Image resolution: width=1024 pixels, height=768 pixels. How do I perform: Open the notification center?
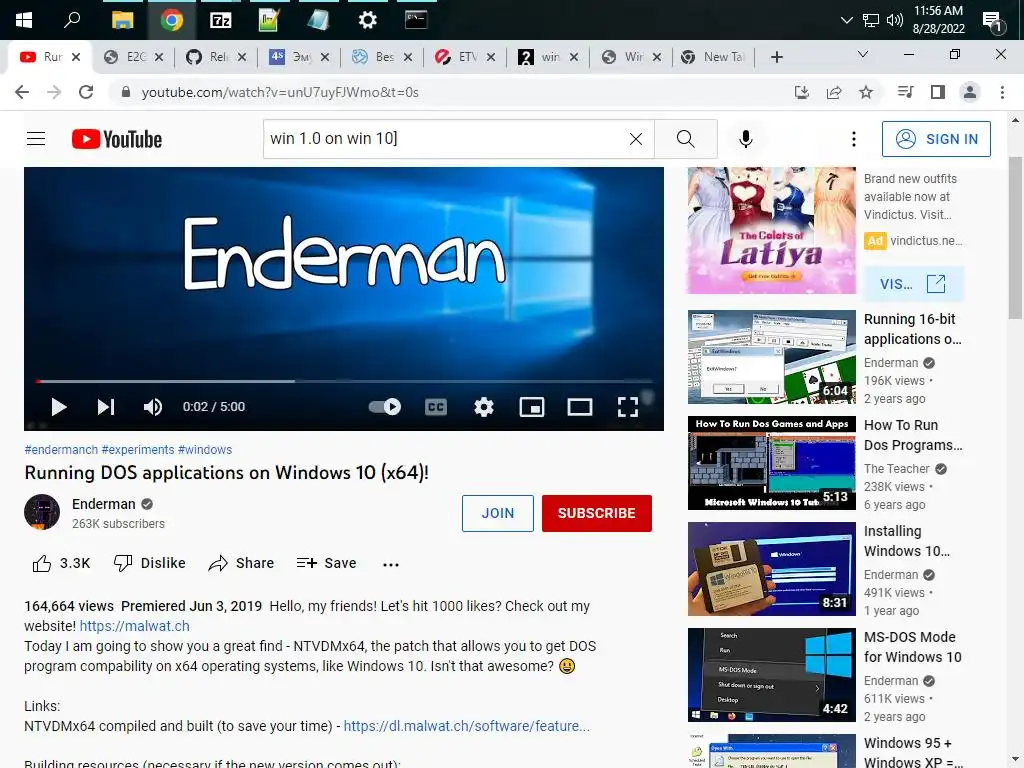[993, 21]
